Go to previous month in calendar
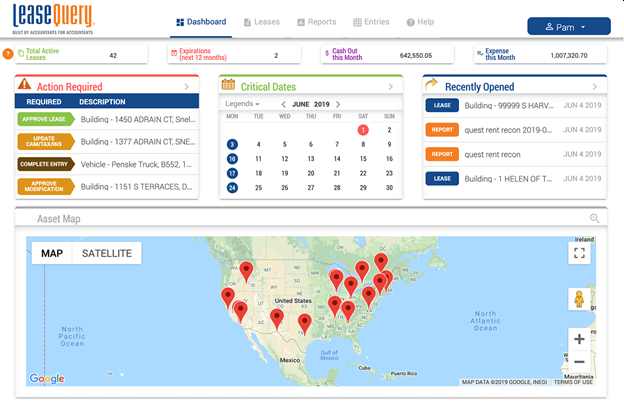 coord(283,104)
